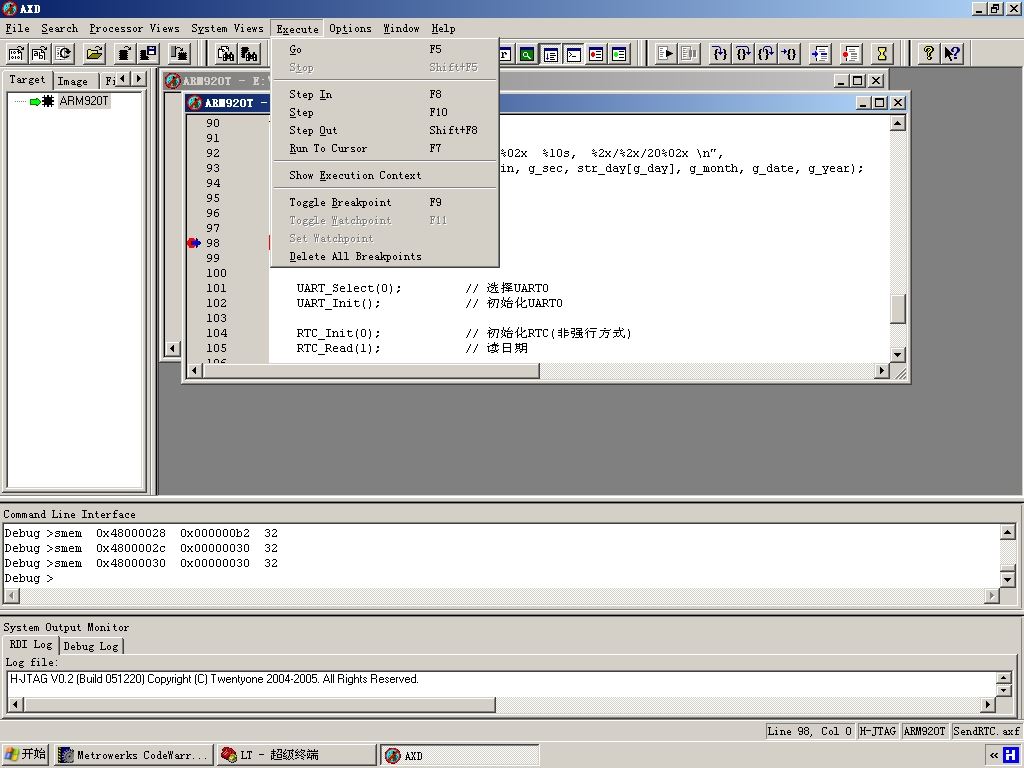Open the Search menu

pos(59,29)
